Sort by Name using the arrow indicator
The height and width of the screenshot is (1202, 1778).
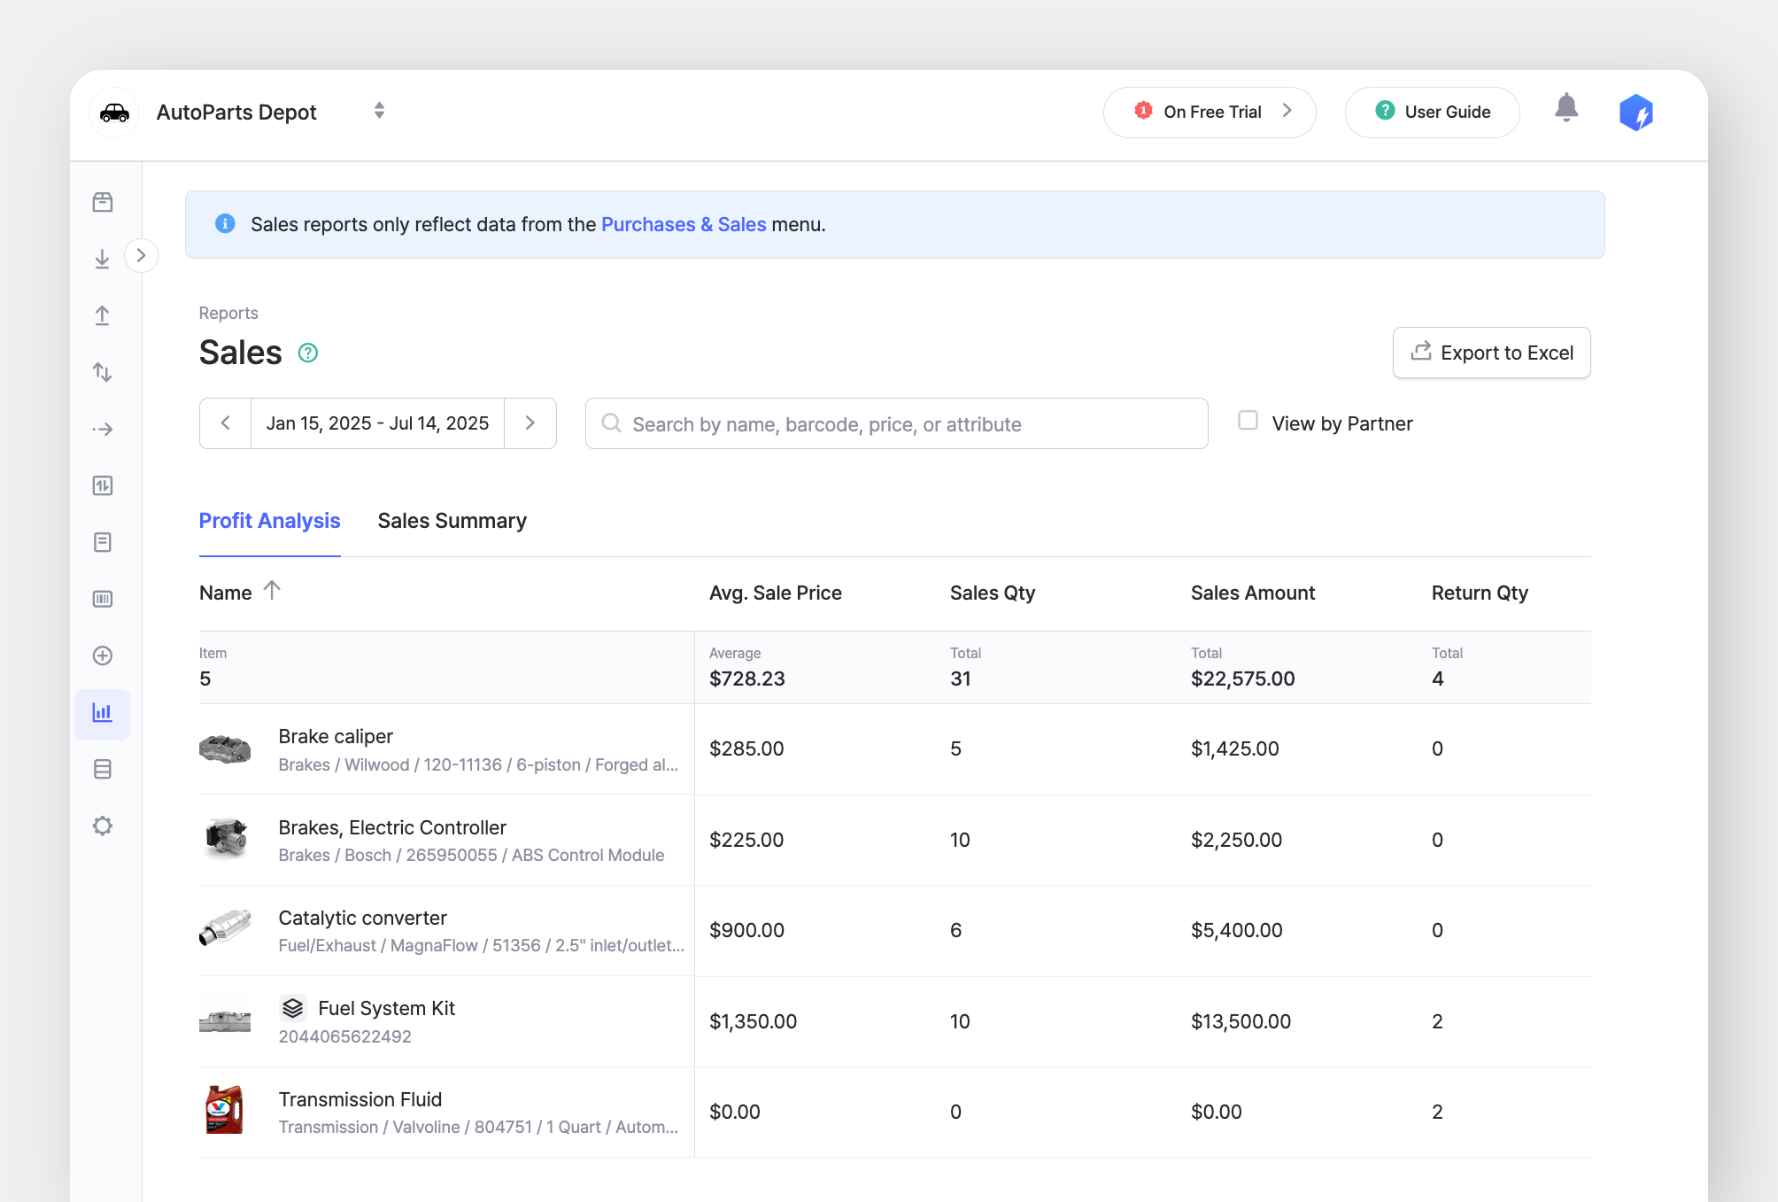[x=271, y=591]
